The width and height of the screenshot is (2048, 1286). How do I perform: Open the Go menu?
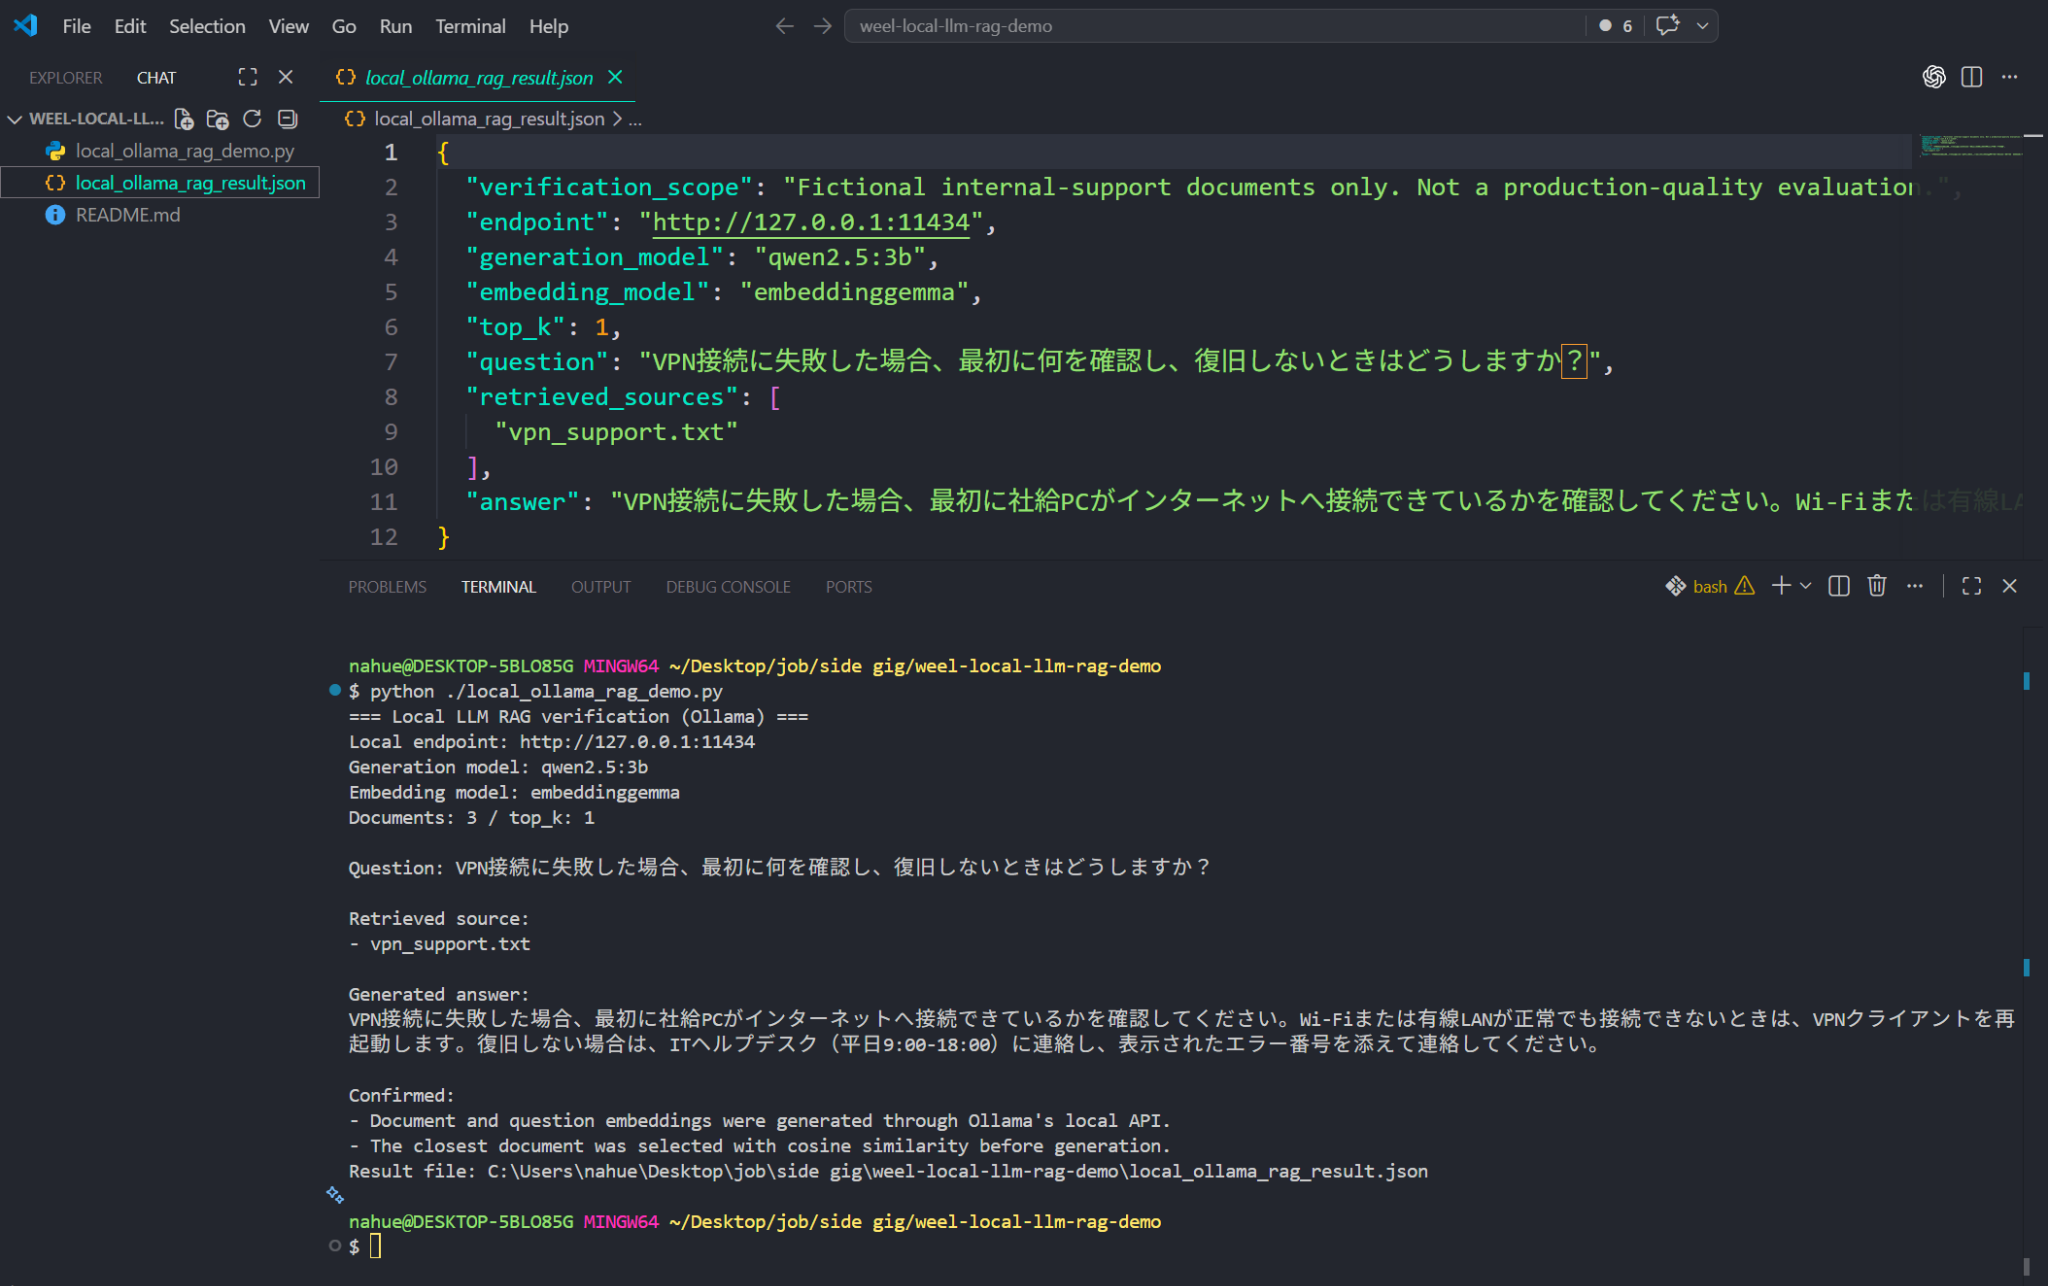344,26
